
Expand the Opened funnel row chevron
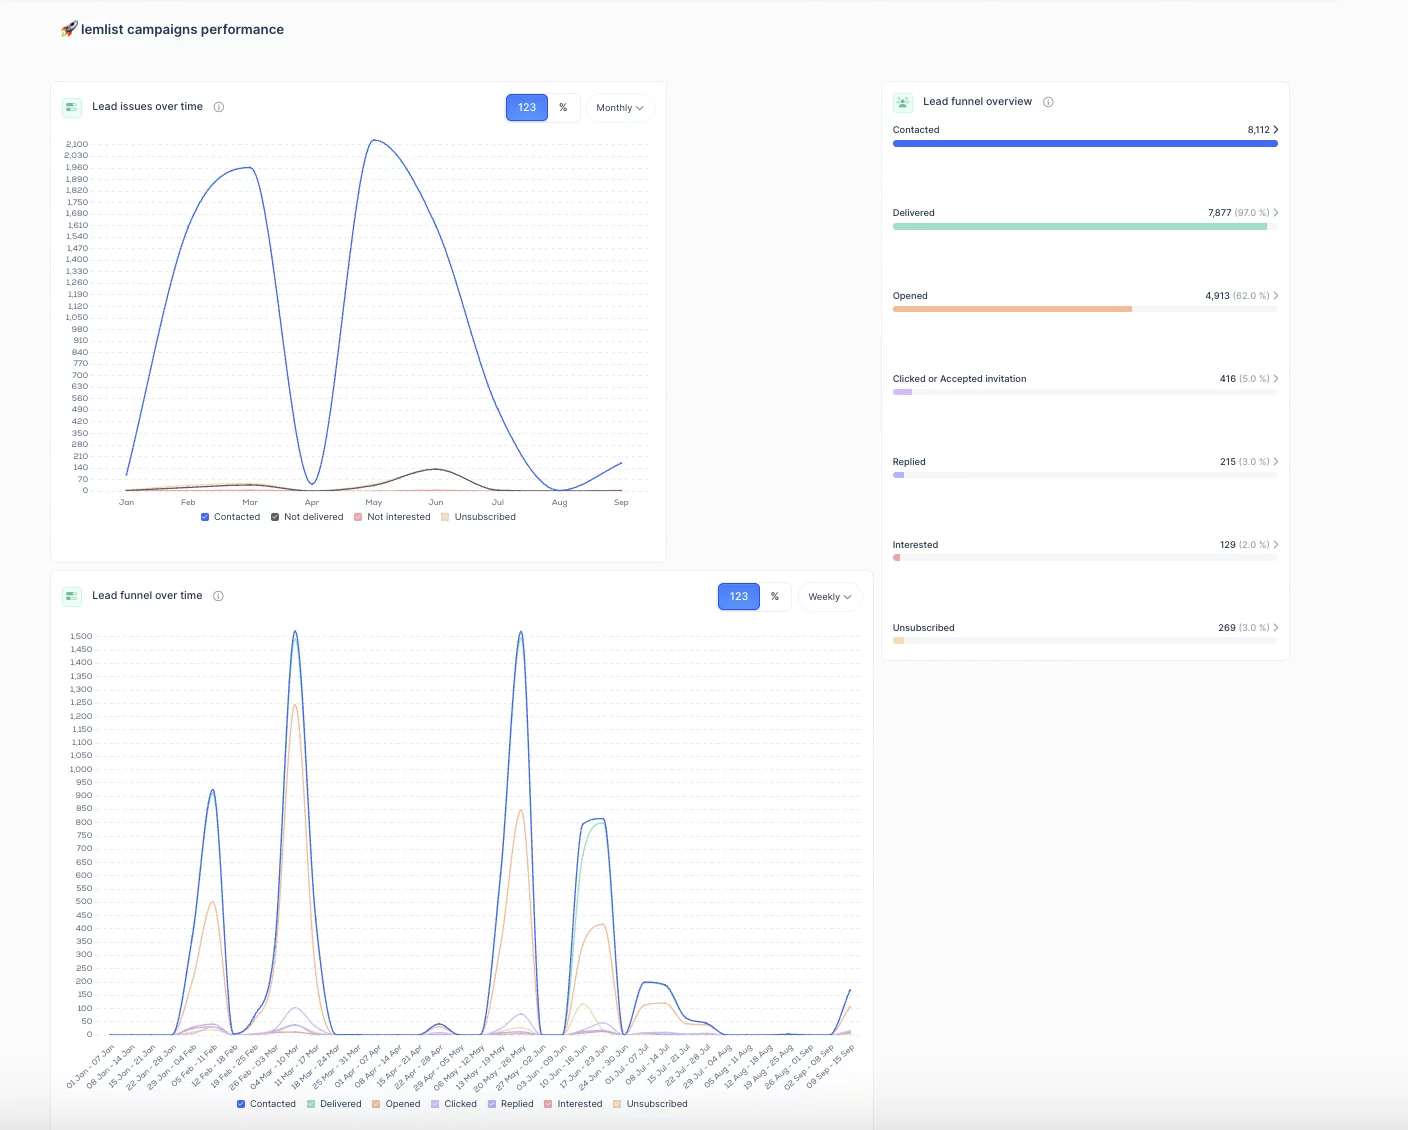pos(1276,296)
